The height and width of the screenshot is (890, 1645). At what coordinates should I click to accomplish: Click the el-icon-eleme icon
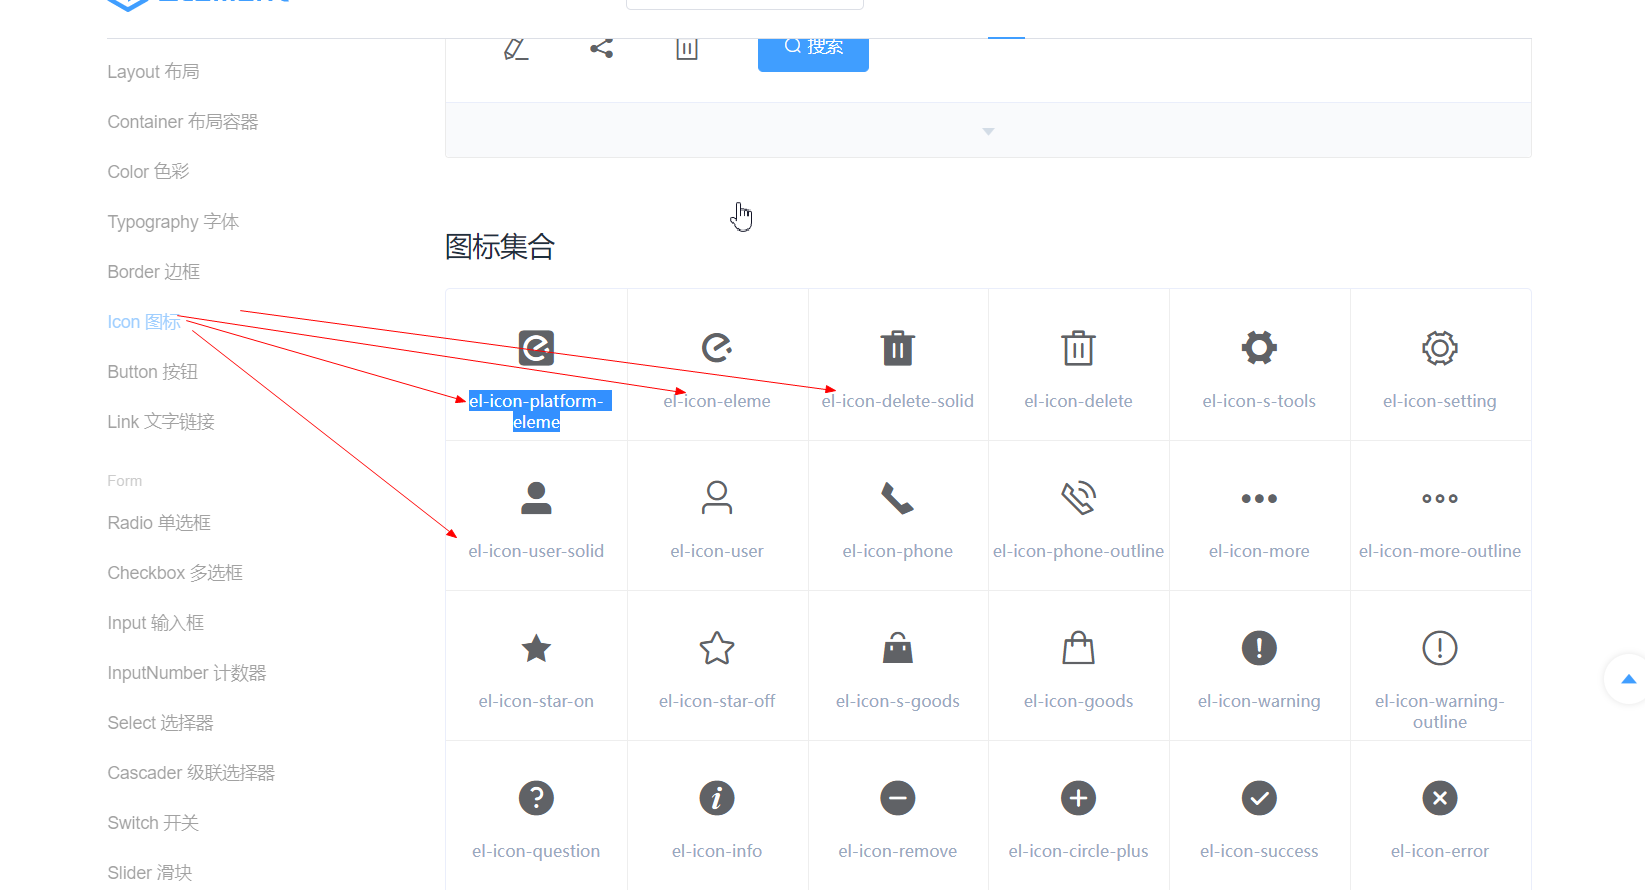[x=717, y=348]
